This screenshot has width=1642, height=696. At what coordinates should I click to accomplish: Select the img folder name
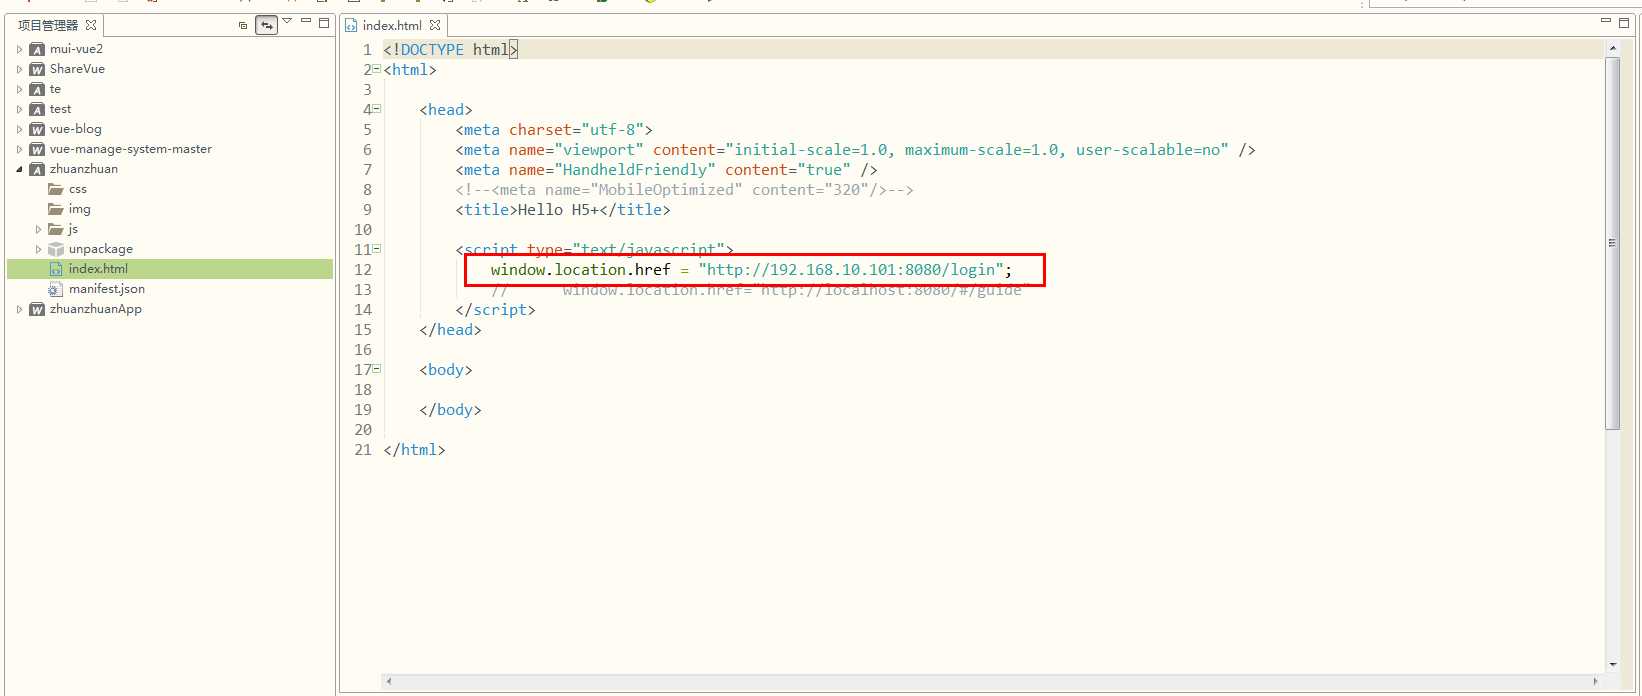pos(80,209)
